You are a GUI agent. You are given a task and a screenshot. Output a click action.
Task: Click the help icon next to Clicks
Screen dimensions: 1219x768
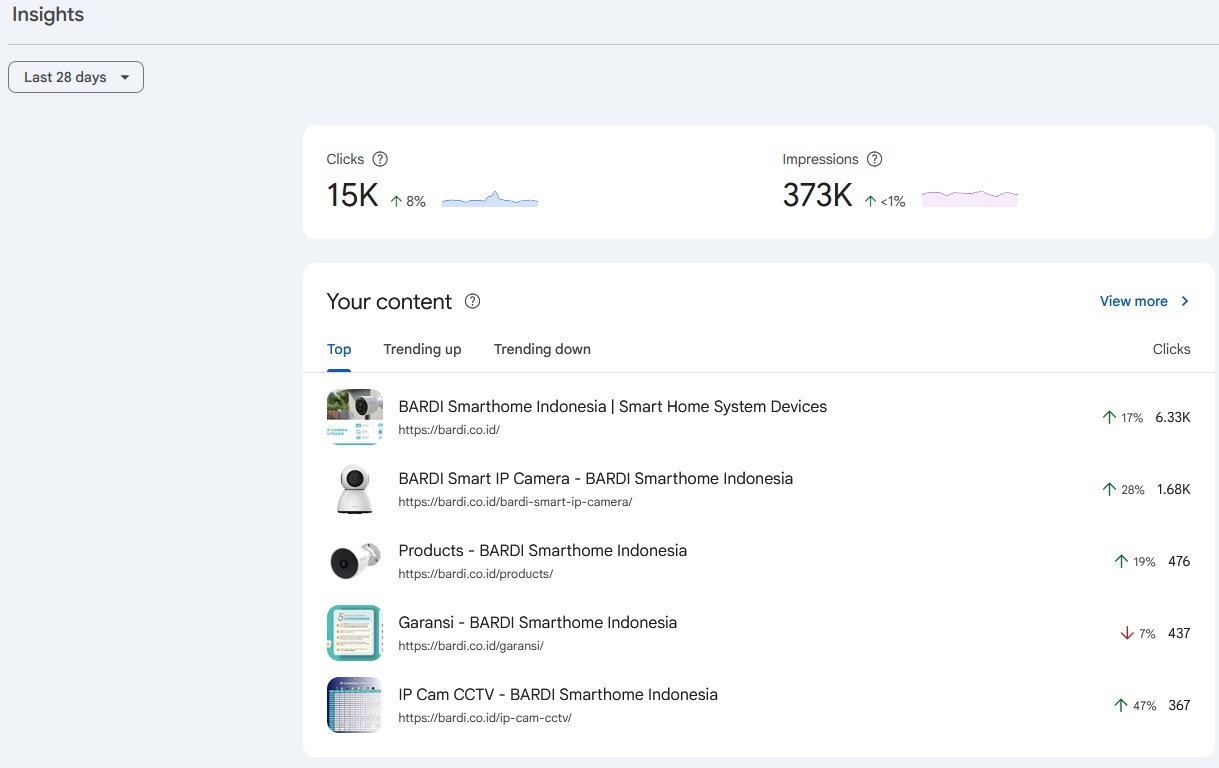pyautogui.click(x=380, y=159)
